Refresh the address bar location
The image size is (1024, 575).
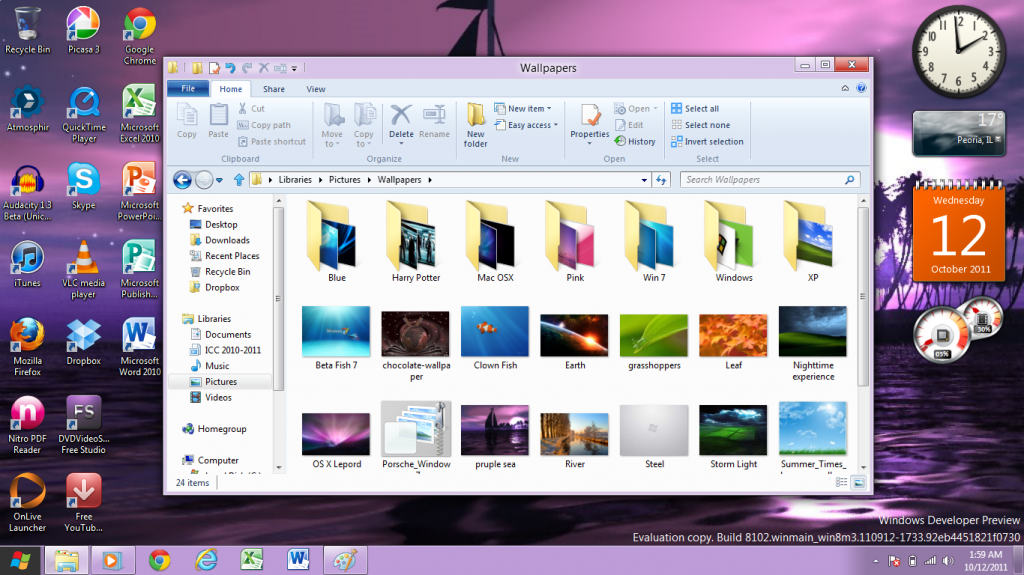[x=661, y=180]
